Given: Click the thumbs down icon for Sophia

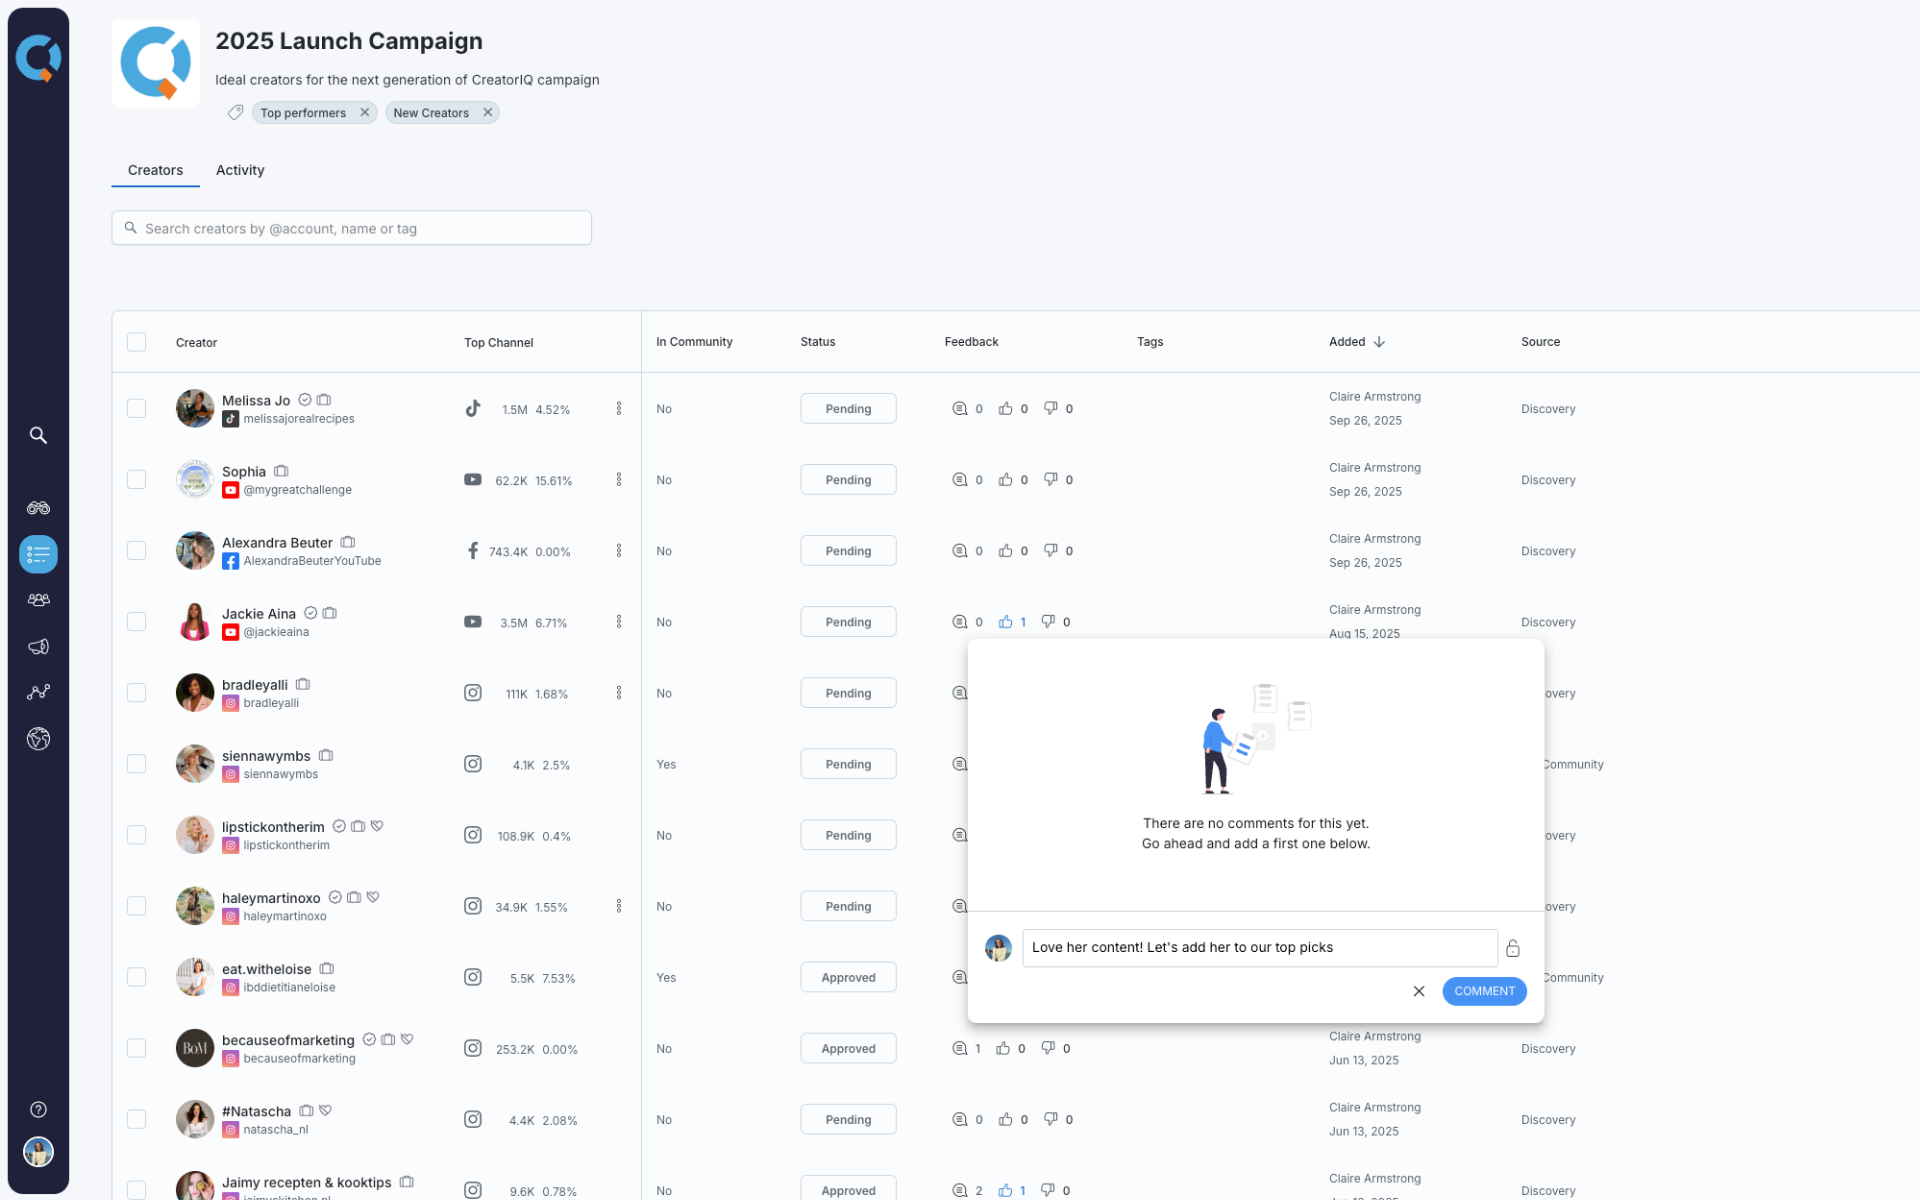Looking at the screenshot, I should [1050, 479].
